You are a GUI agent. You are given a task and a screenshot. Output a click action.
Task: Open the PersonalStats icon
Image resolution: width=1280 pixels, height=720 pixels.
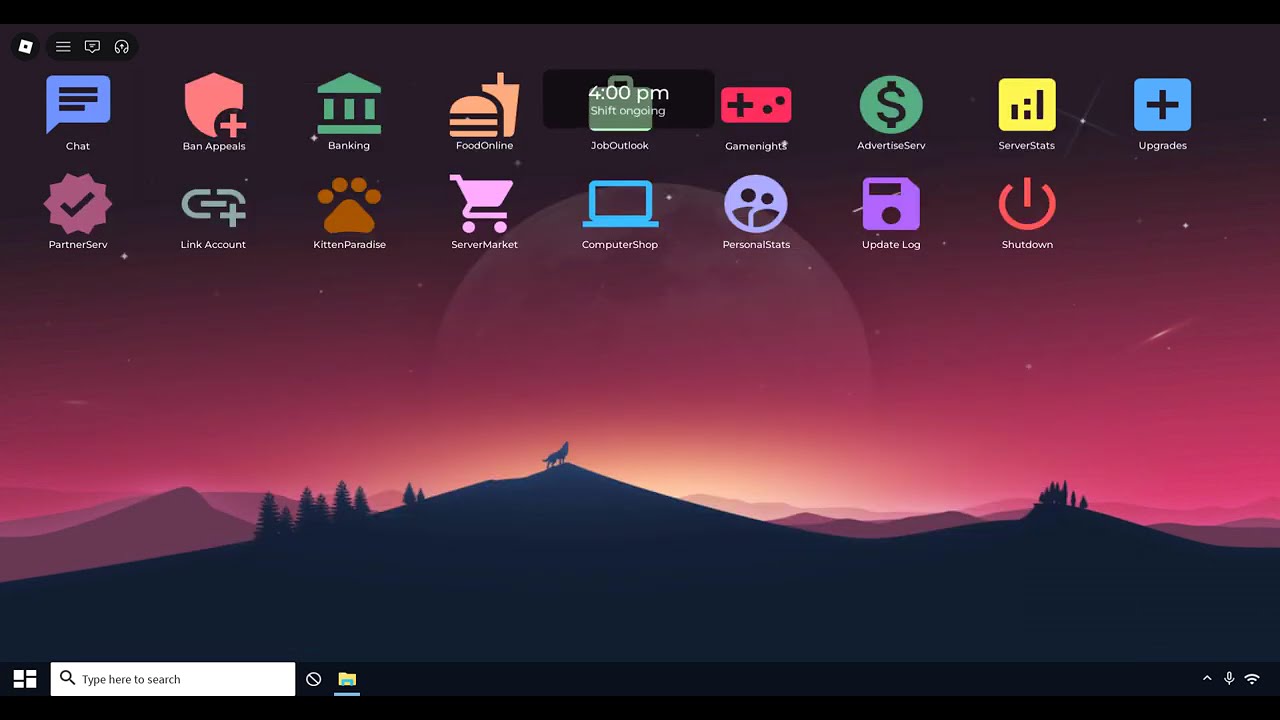[756, 204]
